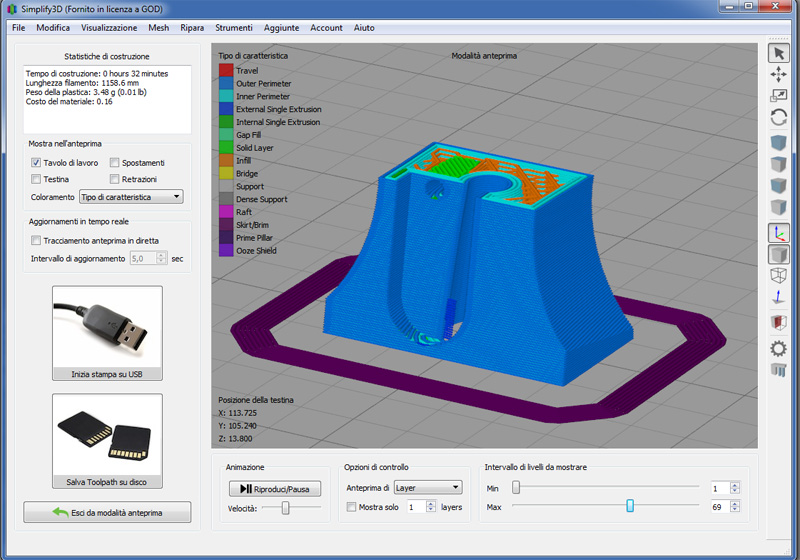
Task: Open the Aggiunte menu
Action: coord(282,28)
